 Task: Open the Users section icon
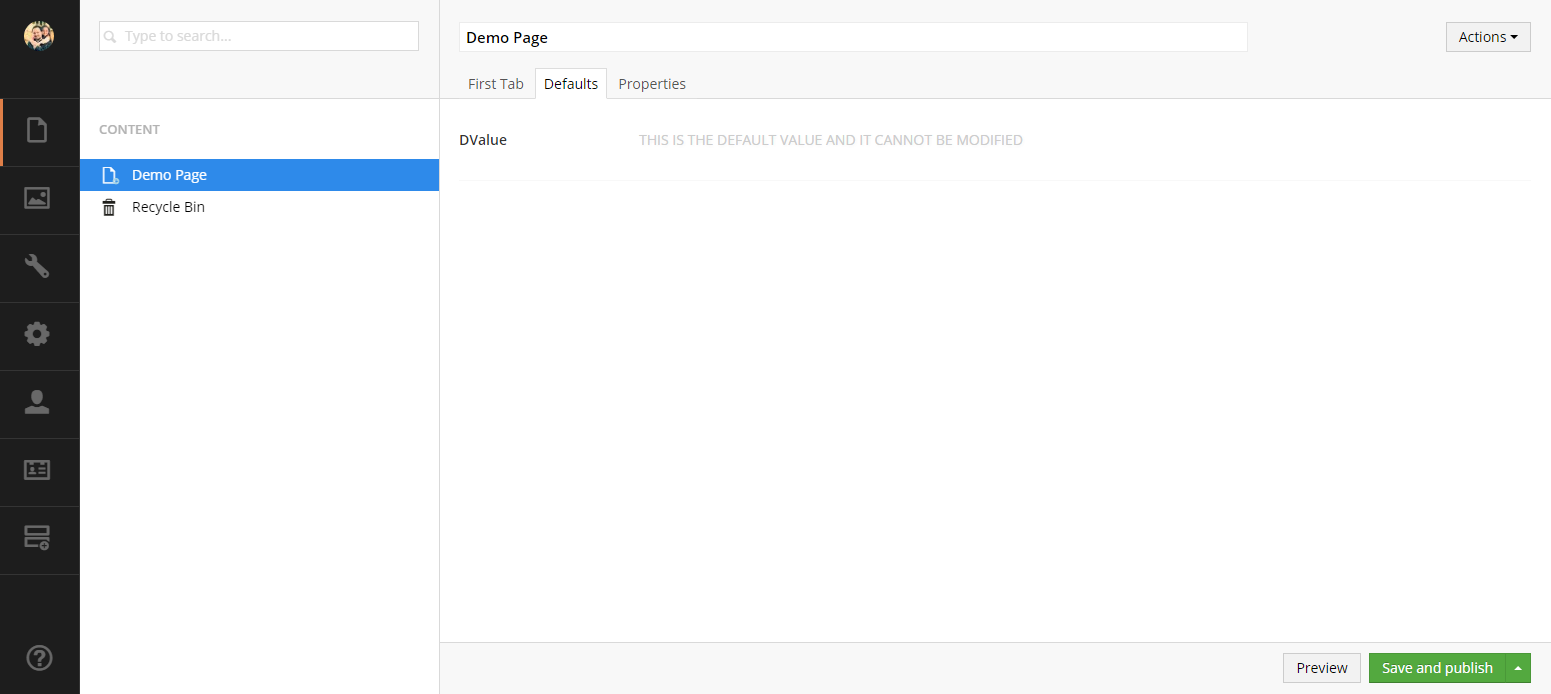[x=37, y=402]
